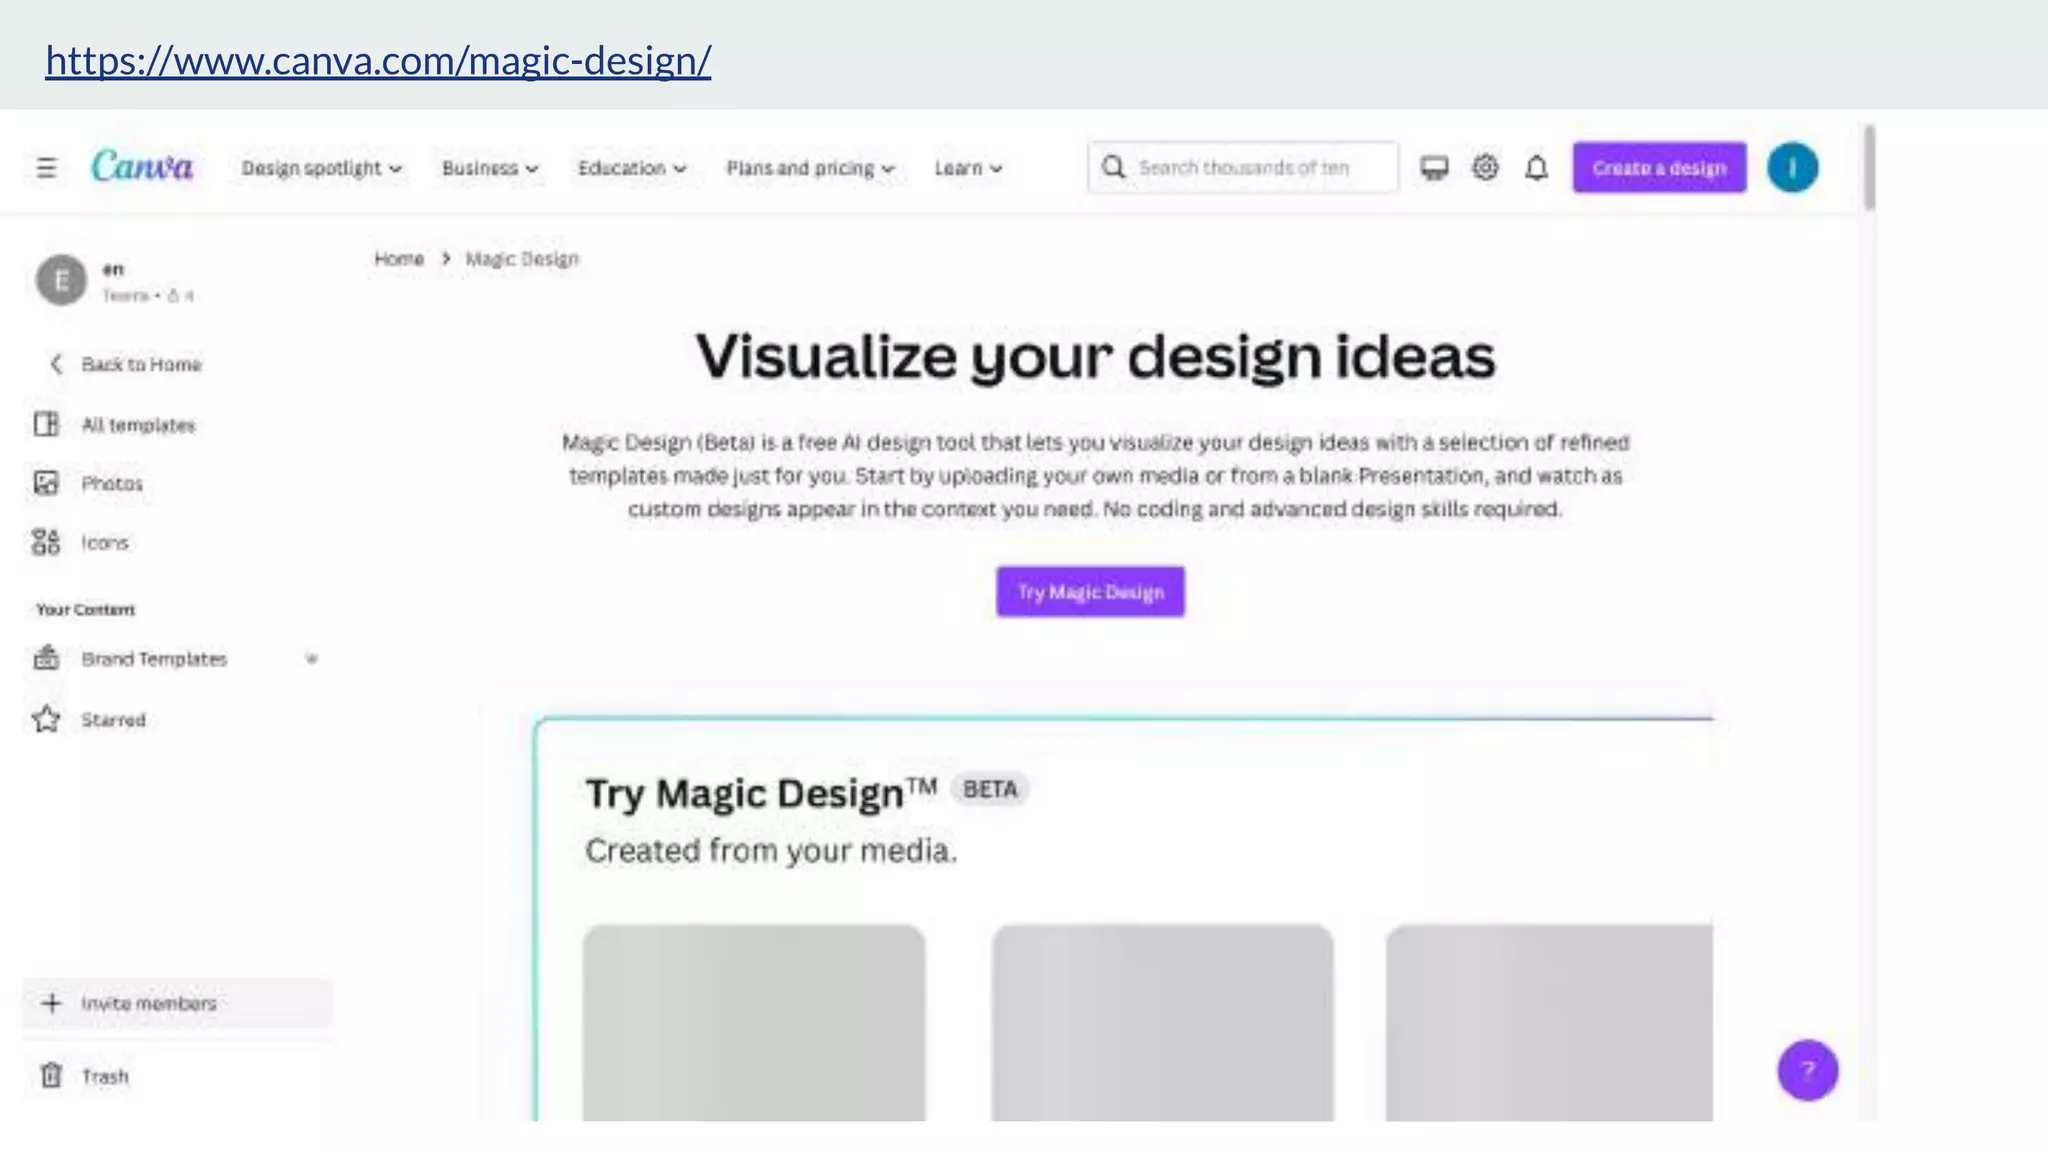This screenshot has width=2048, height=1152.
Task: Expand the Education menu
Action: coord(632,168)
